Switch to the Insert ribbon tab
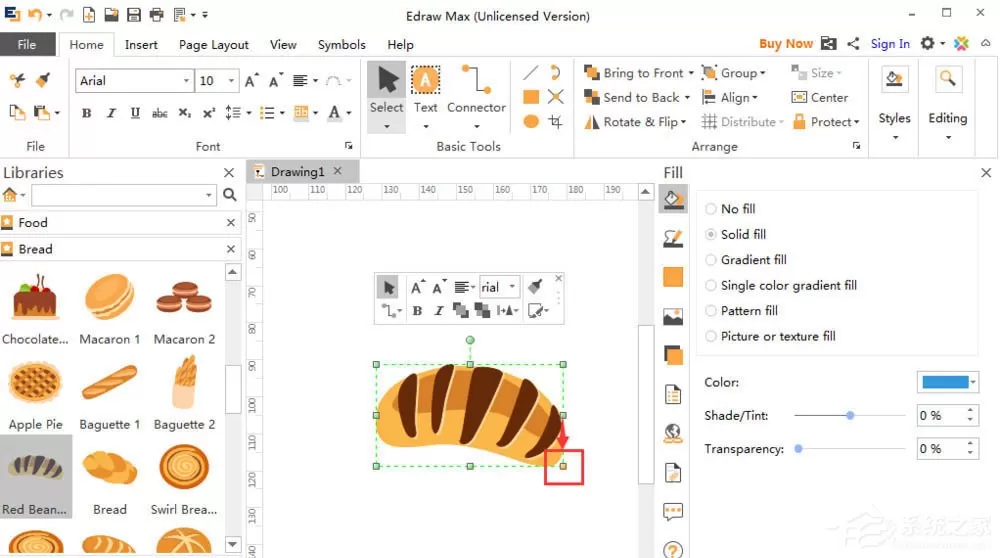1000x558 pixels. click(x=141, y=45)
